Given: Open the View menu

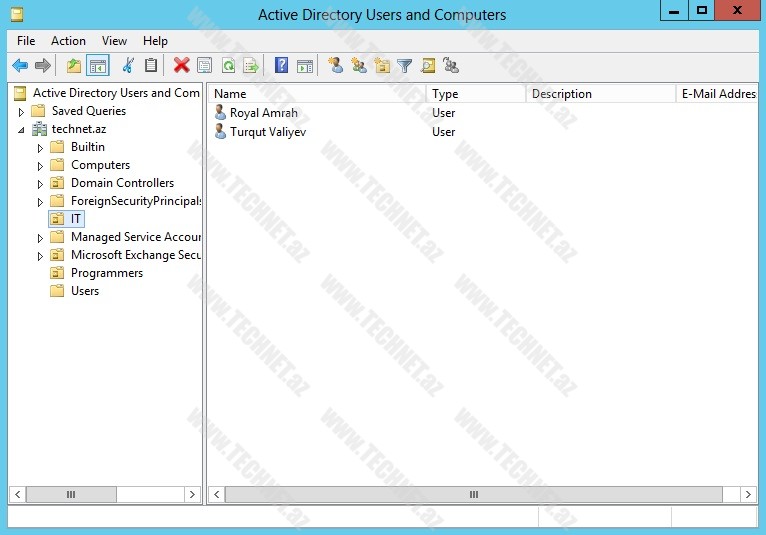Looking at the screenshot, I should 114,41.
